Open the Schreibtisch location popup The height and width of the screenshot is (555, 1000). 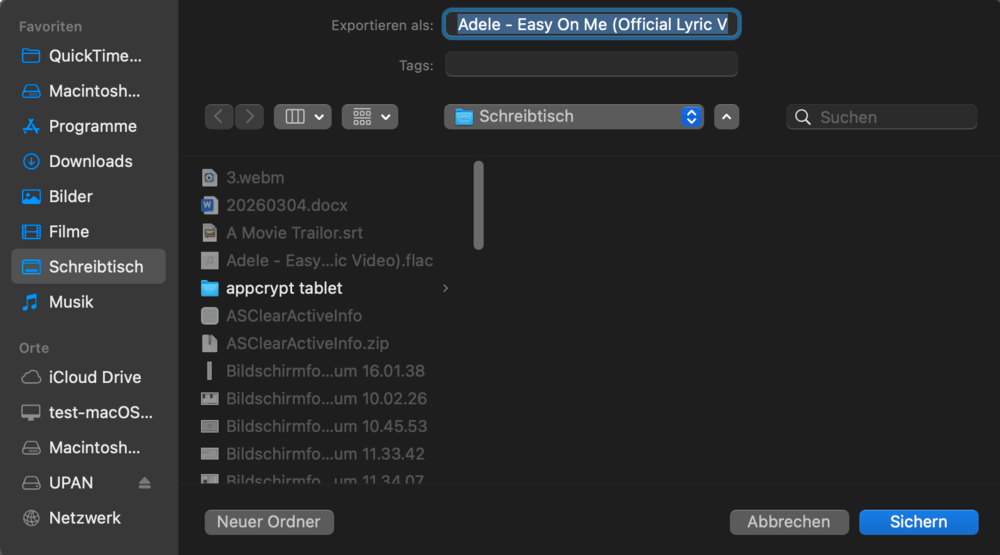click(573, 117)
